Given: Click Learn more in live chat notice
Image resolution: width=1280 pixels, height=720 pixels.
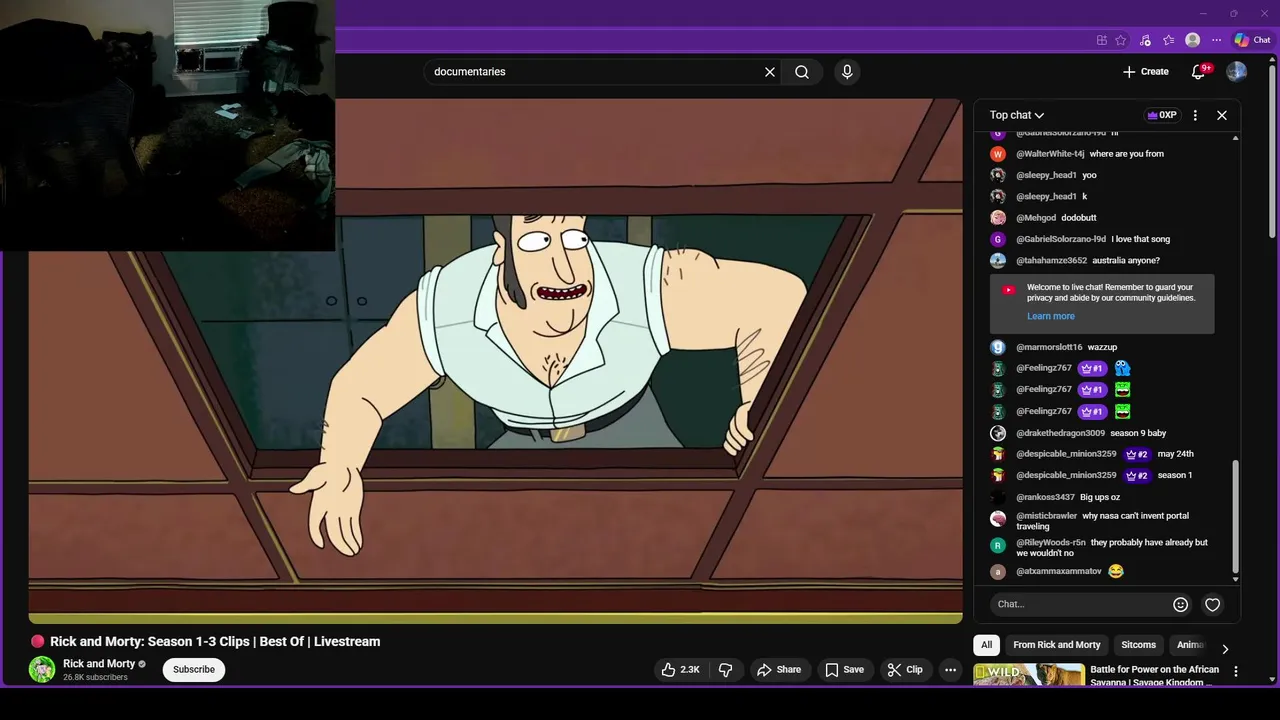Looking at the screenshot, I should pyautogui.click(x=1051, y=316).
